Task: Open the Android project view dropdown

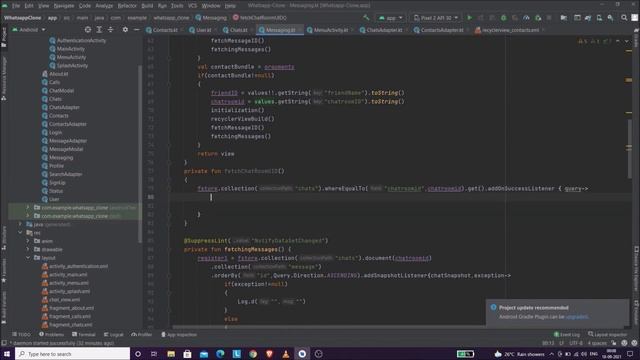Action: (x=29, y=30)
